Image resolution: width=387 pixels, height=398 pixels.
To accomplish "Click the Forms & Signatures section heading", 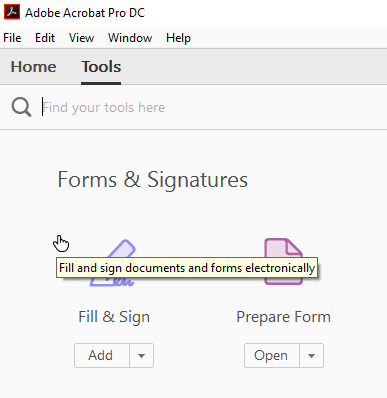I will 153,180.
